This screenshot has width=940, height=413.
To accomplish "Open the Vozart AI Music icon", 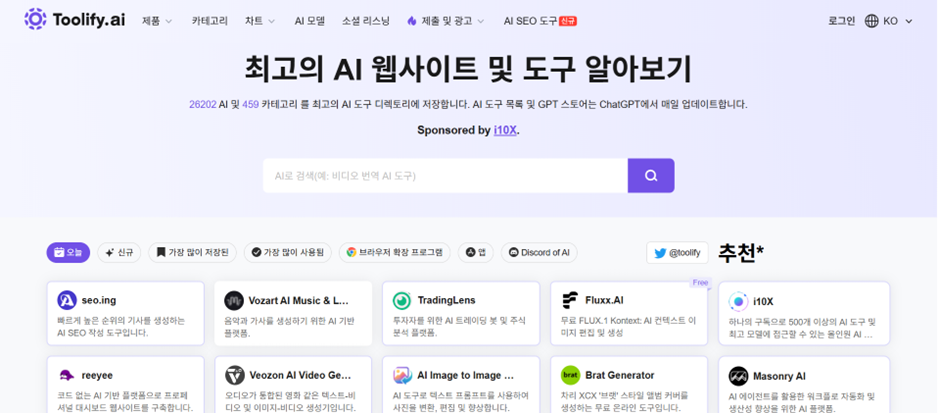I will [234, 300].
